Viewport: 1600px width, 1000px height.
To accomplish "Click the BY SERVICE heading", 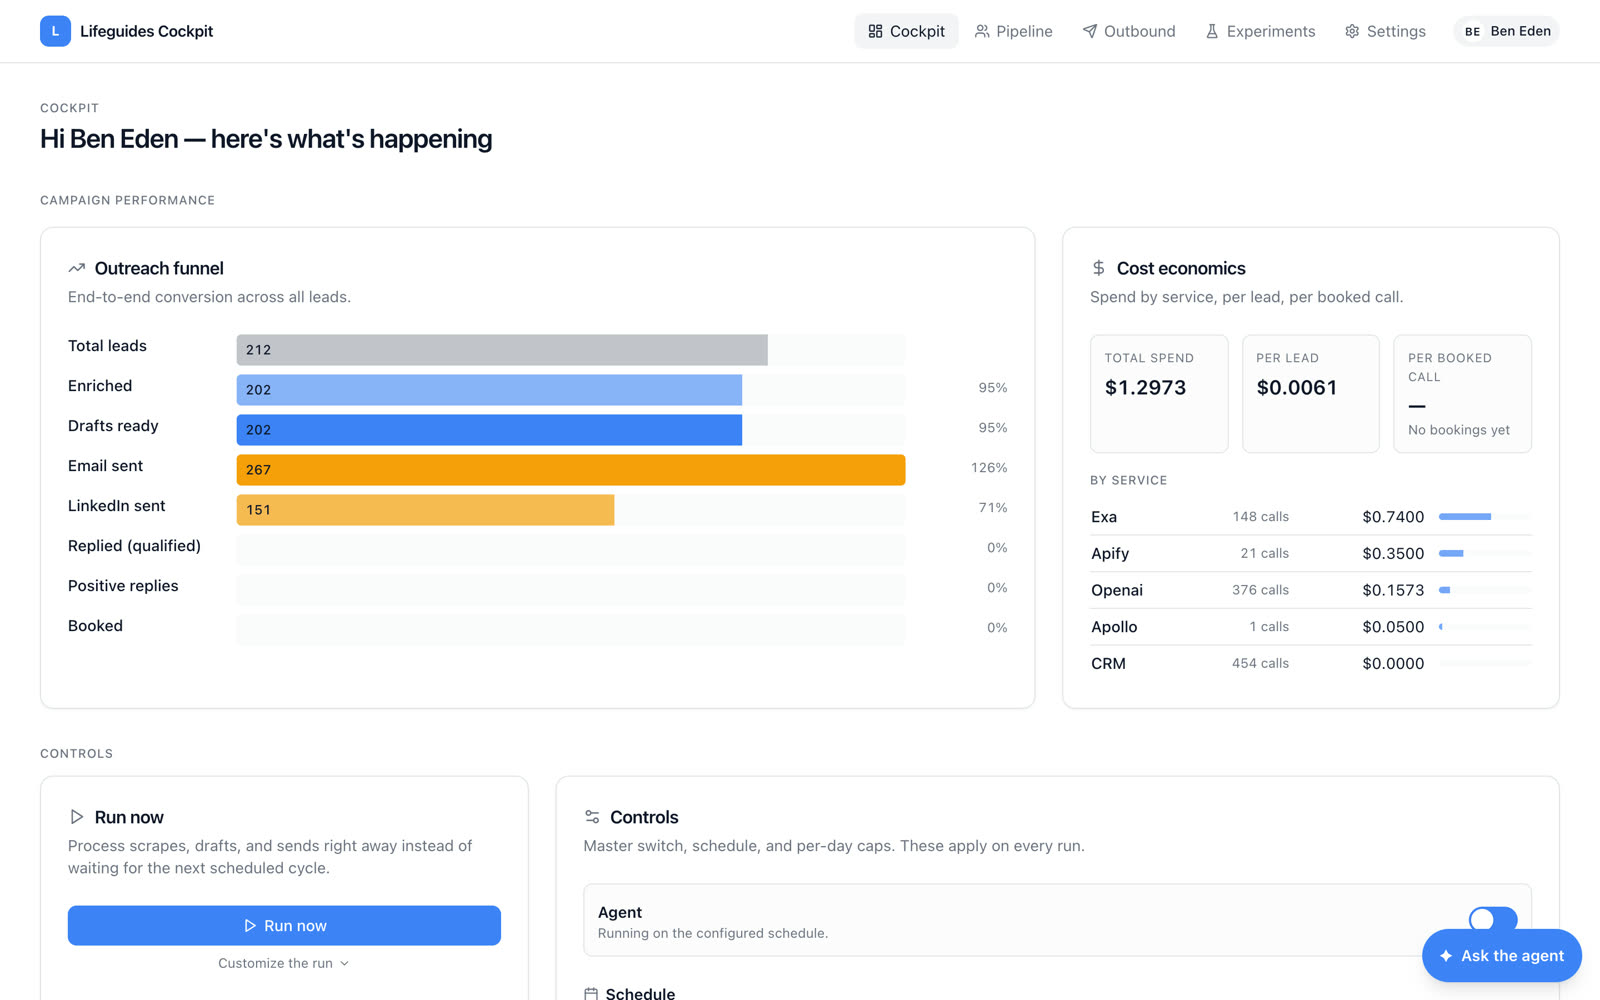I will point(1129,480).
